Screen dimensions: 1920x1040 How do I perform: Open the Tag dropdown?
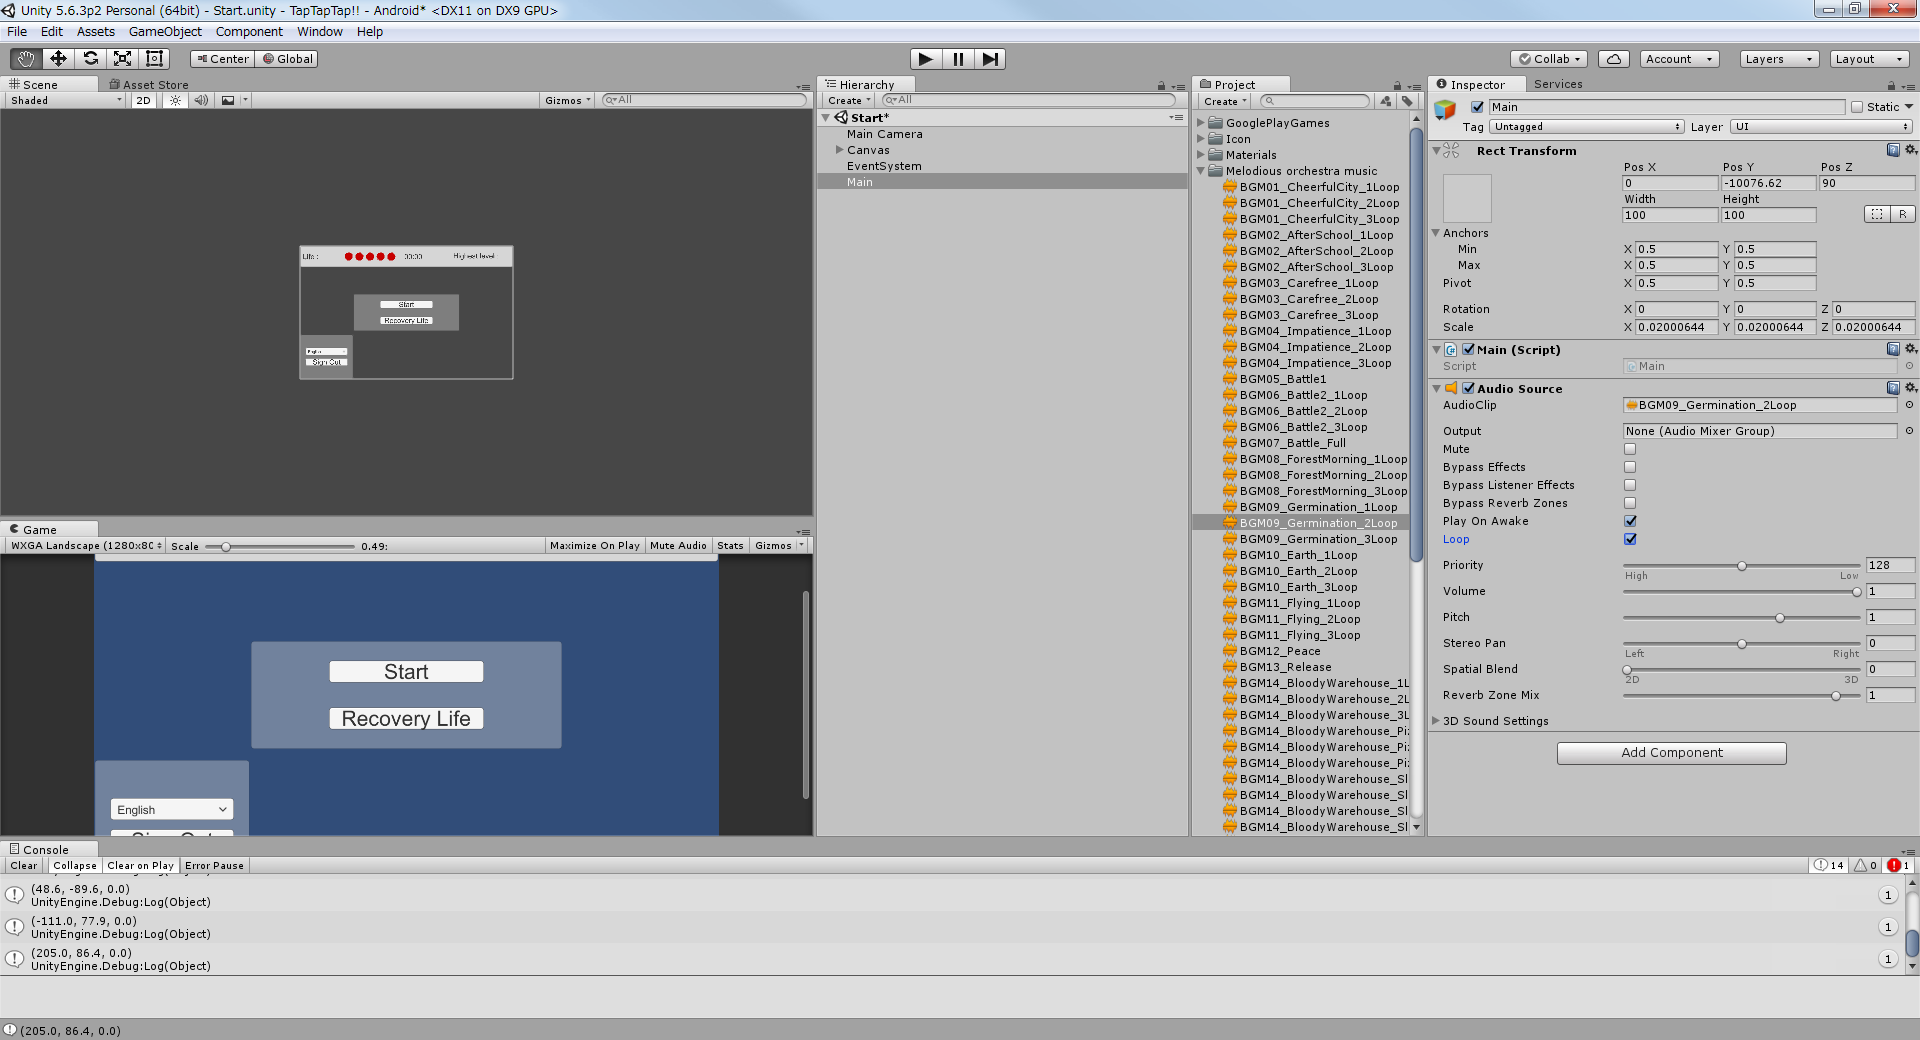[1587, 127]
